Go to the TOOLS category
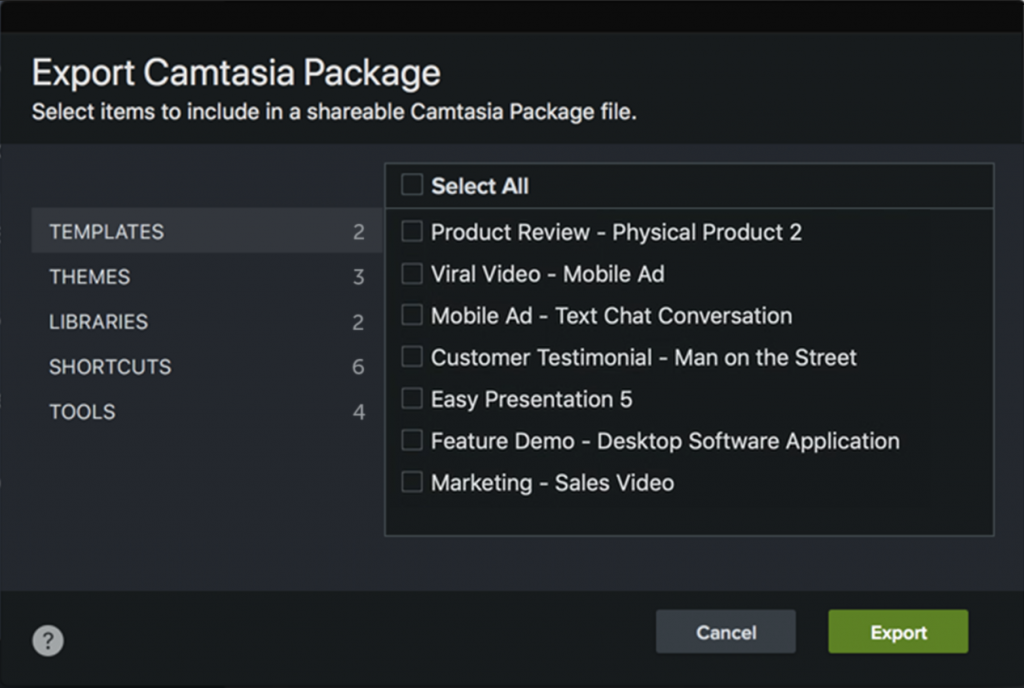 point(206,412)
